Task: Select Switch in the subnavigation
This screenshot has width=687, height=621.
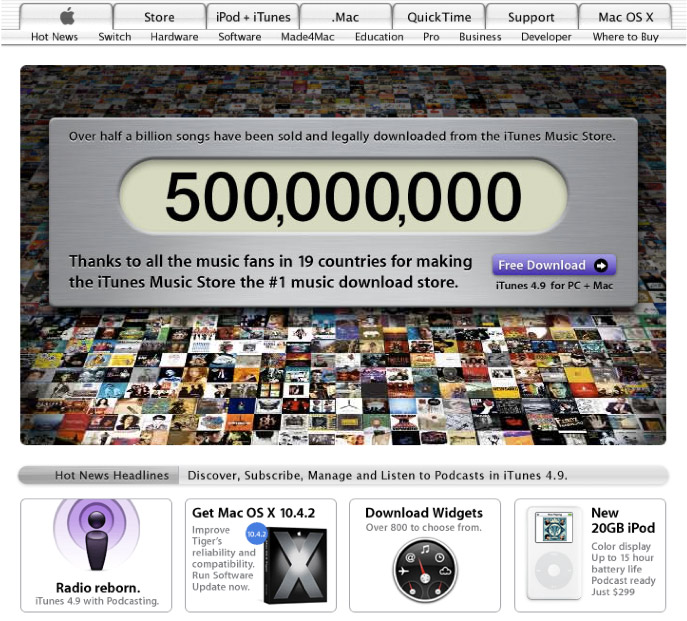Action: point(115,37)
